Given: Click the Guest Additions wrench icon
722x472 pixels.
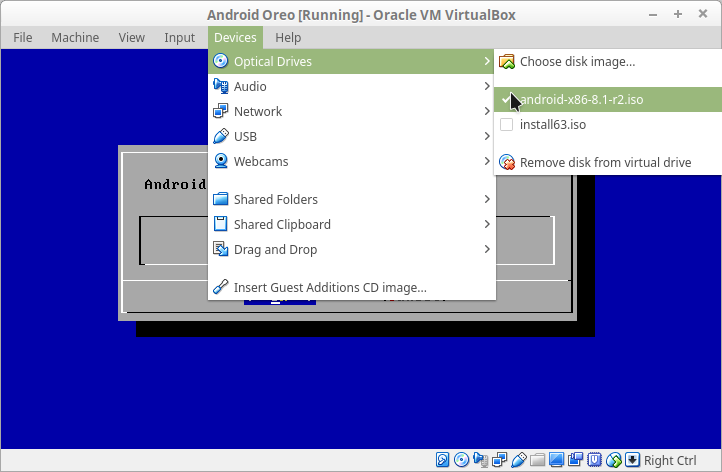Looking at the screenshot, I should tap(221, 287).
